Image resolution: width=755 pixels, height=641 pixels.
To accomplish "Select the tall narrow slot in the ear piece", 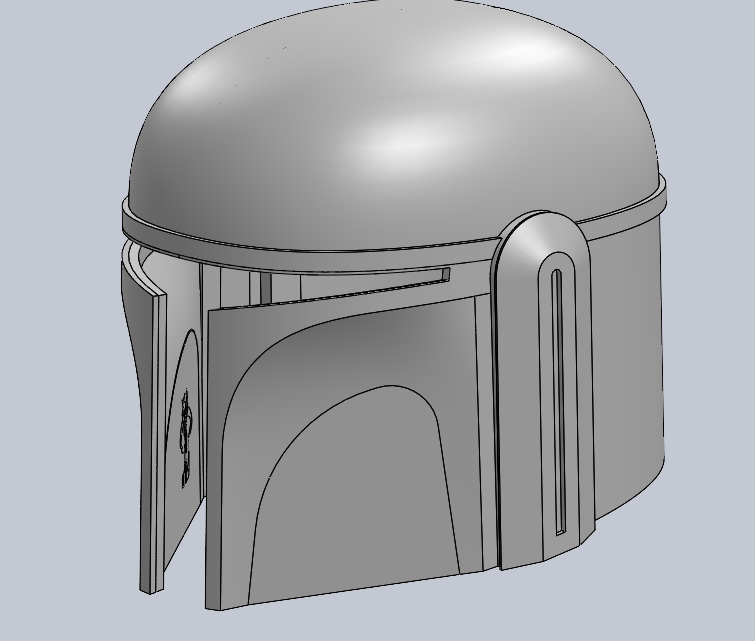I will click(x=559, y=403).
